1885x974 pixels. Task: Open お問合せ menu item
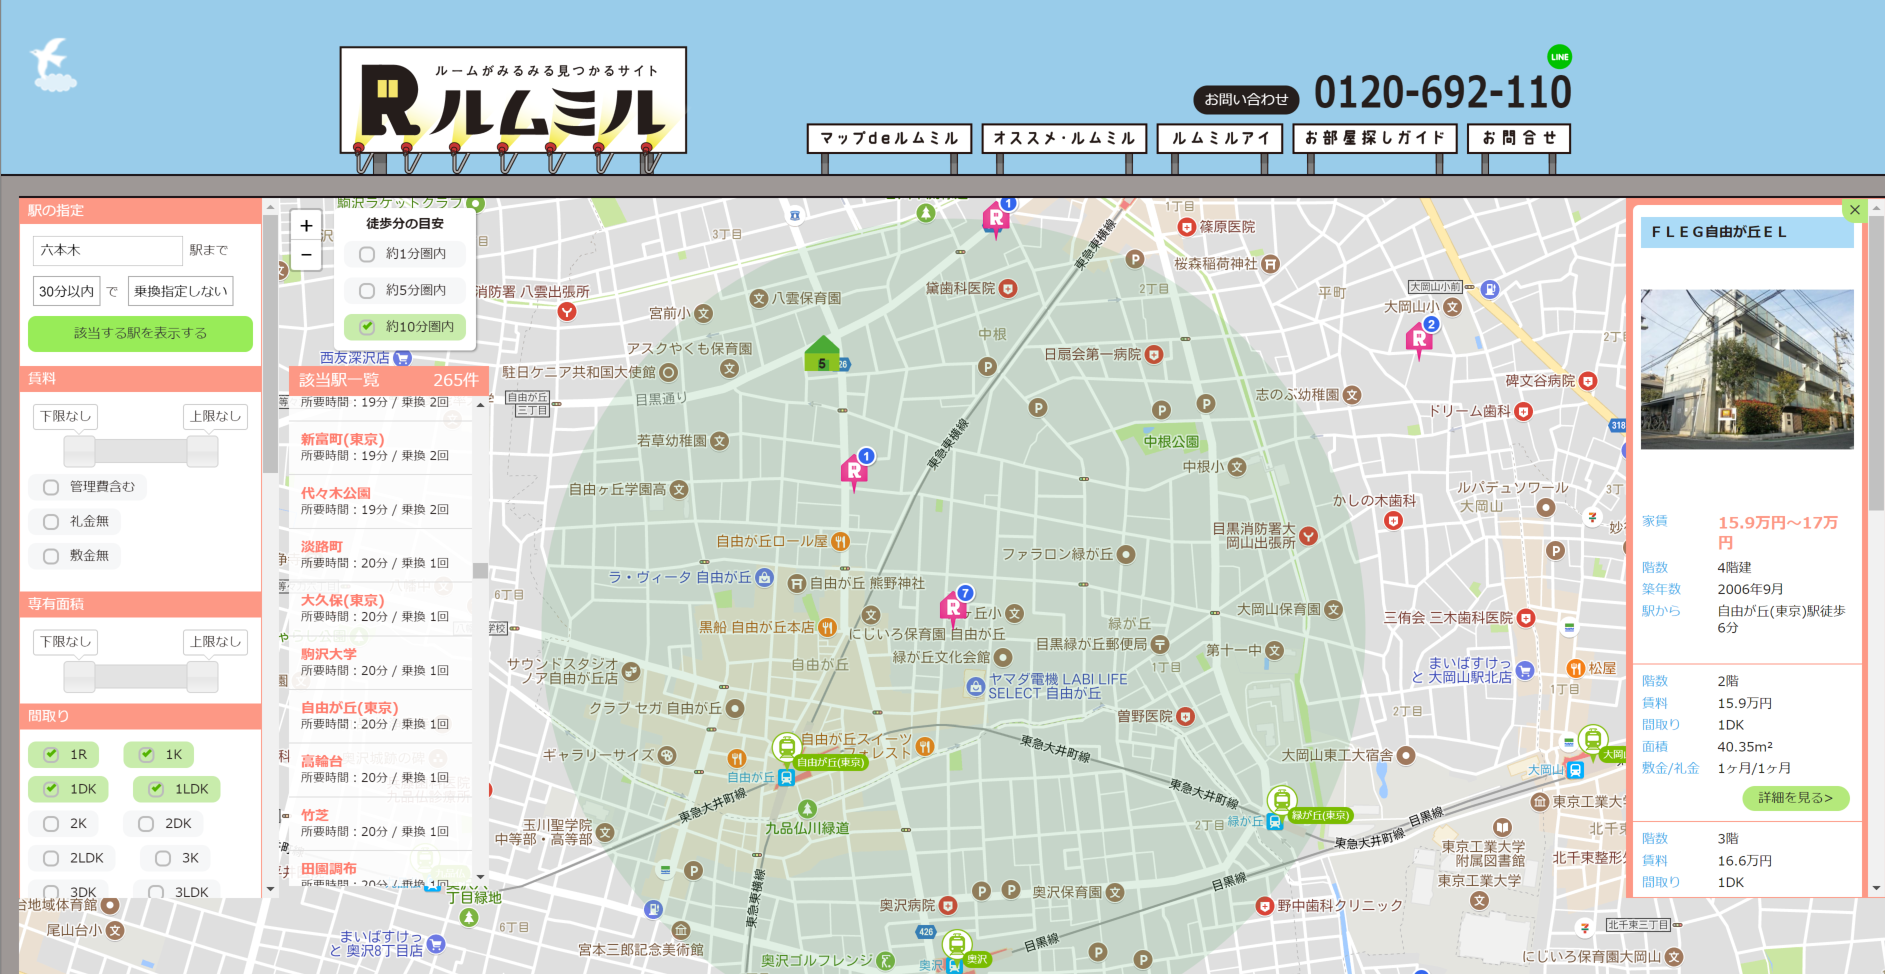[x=1519, y=138]
